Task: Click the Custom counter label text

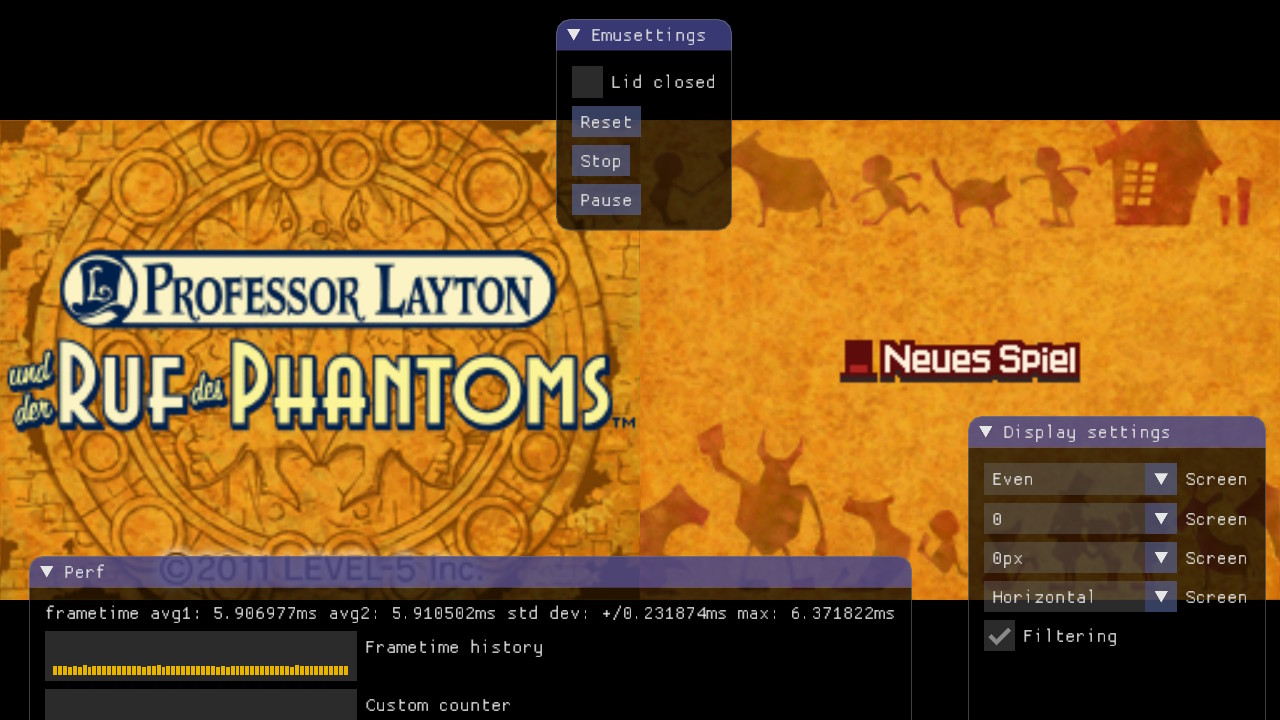Action: coord(438,705)
